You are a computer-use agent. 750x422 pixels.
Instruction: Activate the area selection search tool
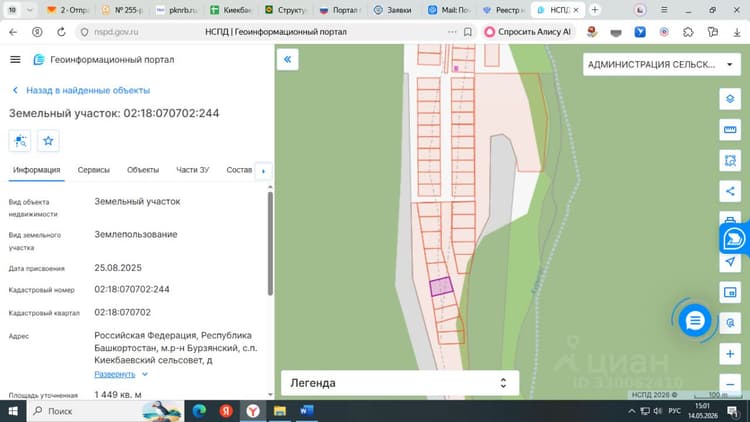730,161
